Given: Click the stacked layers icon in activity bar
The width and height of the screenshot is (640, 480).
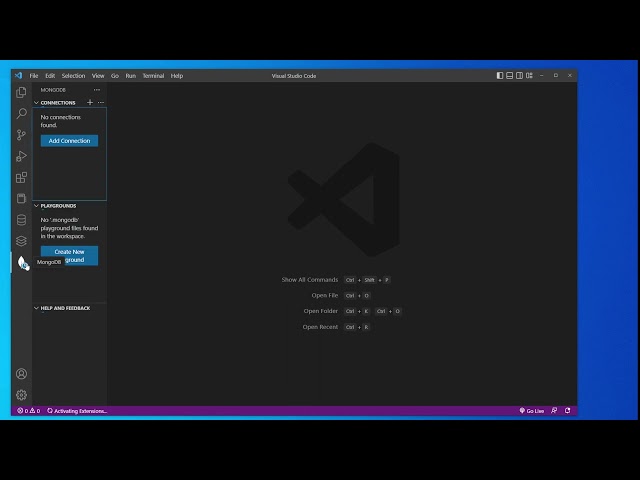Looking at the screenshot, I should 21,241.
